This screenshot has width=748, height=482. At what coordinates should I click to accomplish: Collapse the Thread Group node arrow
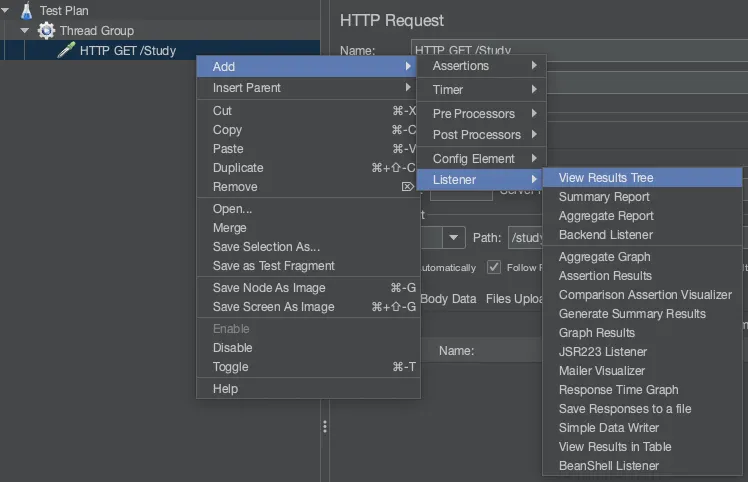coord(25,31)
